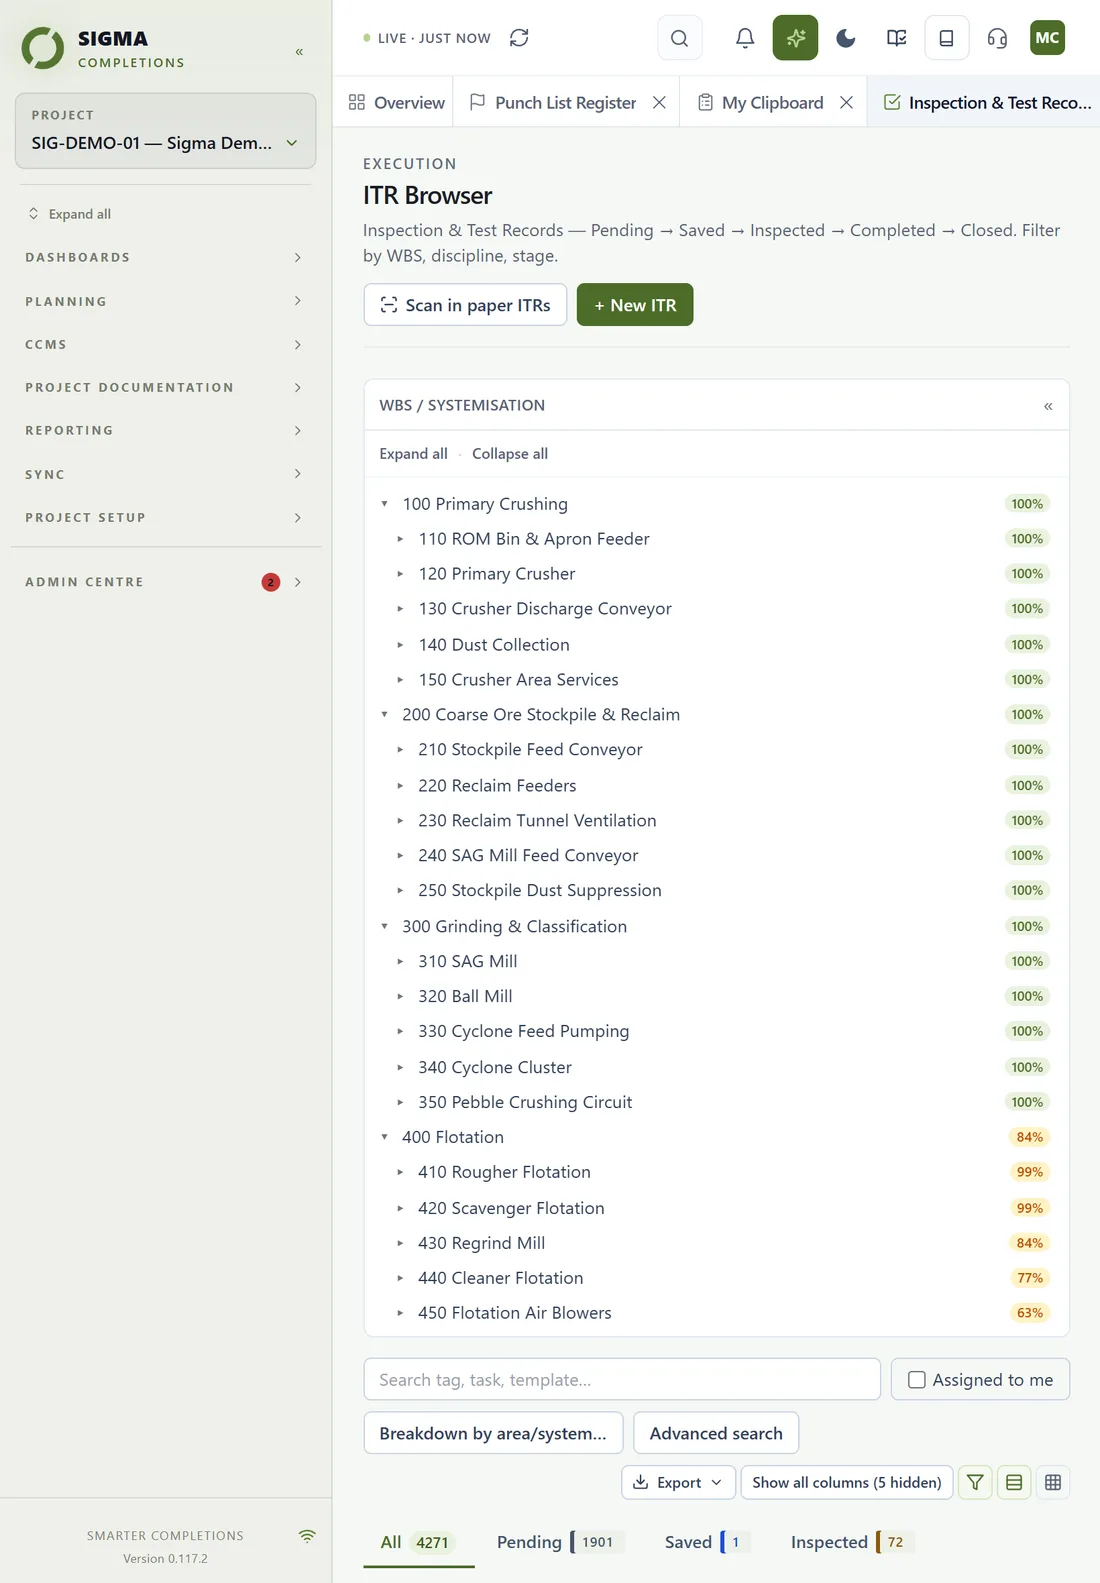Filter by the Pending status tab
Screen dimensions: 1100x1583
560,1542
